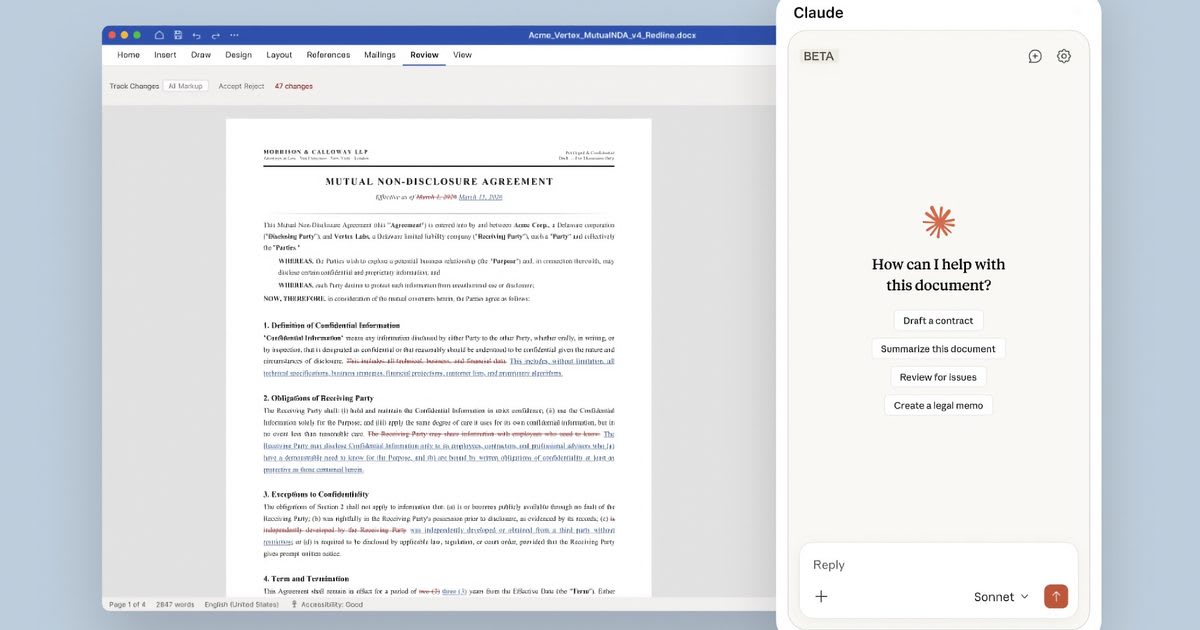Open the All Markup dropdown

point(185,86)
